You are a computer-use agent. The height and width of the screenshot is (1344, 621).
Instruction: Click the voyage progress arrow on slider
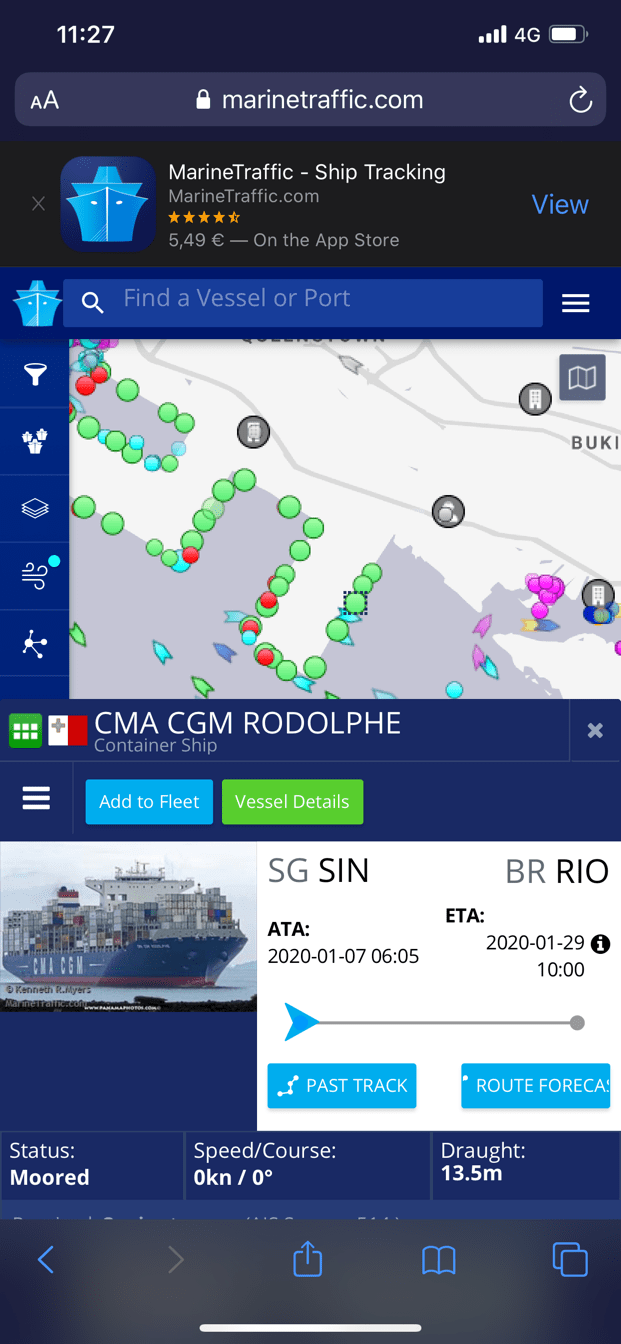click(301, 1022)
